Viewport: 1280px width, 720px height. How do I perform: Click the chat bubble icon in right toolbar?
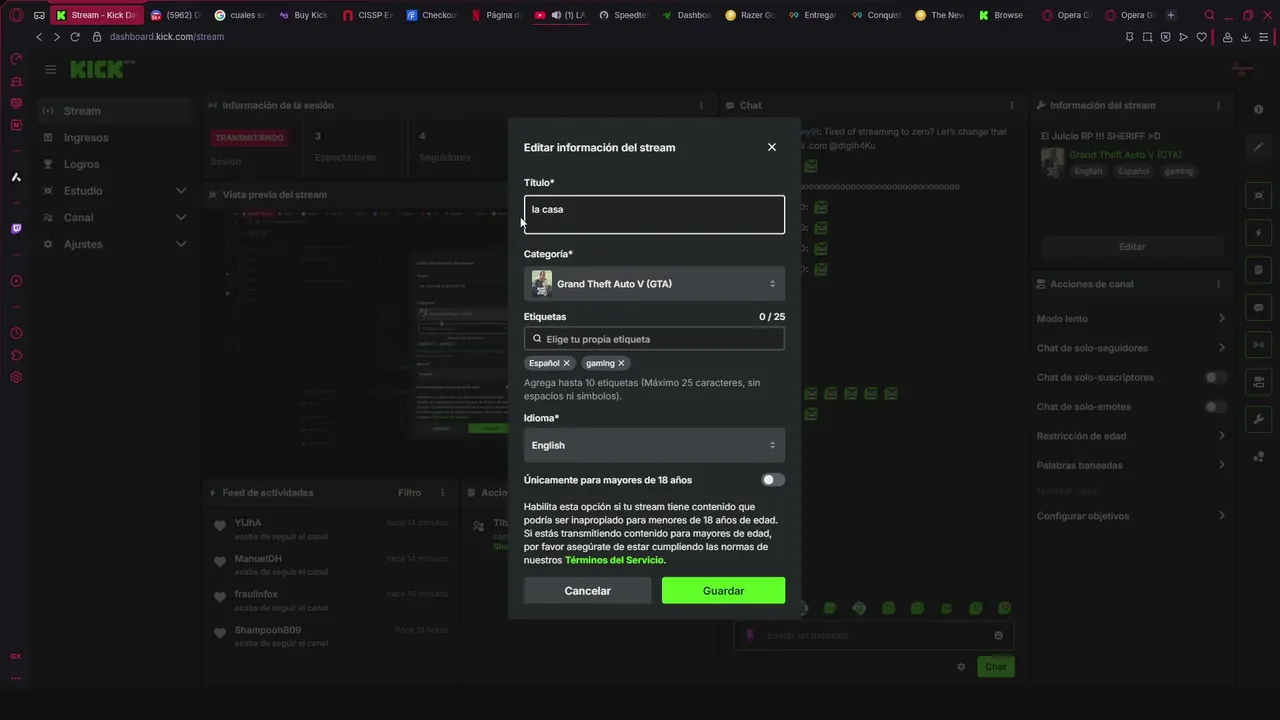1259,307
